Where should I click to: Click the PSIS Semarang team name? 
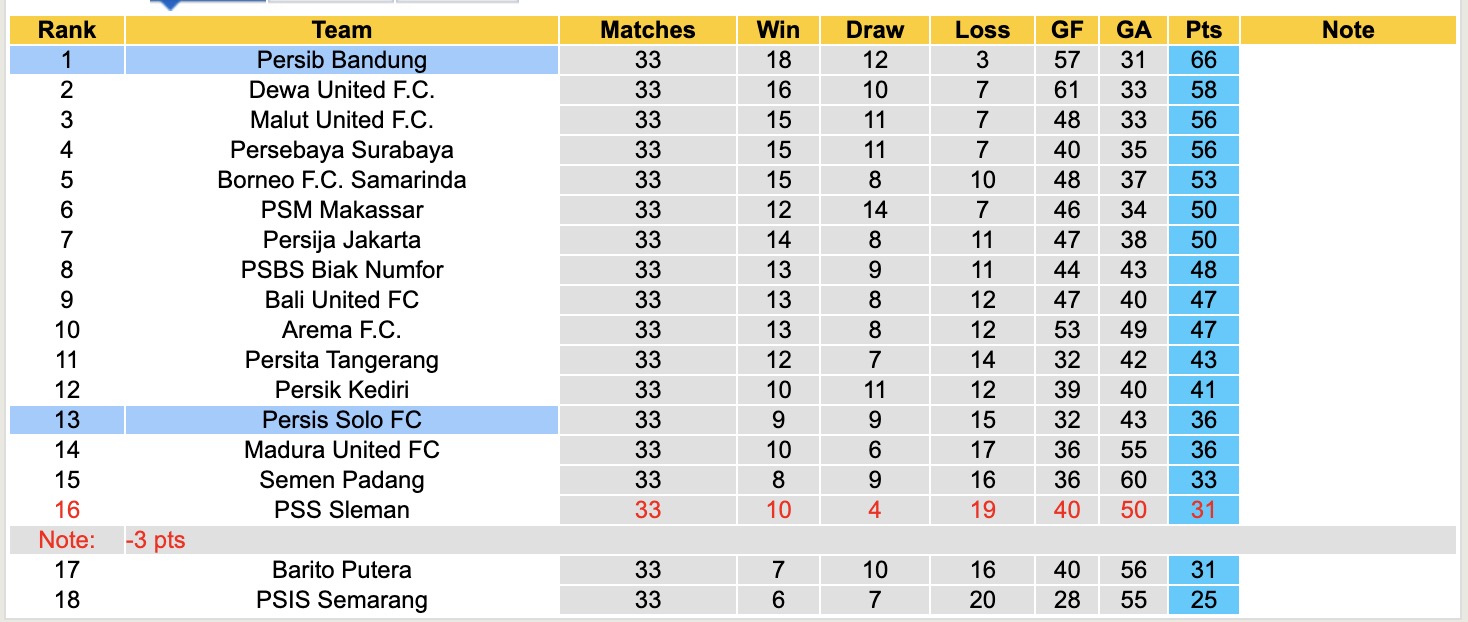click(x=341, y=600)
